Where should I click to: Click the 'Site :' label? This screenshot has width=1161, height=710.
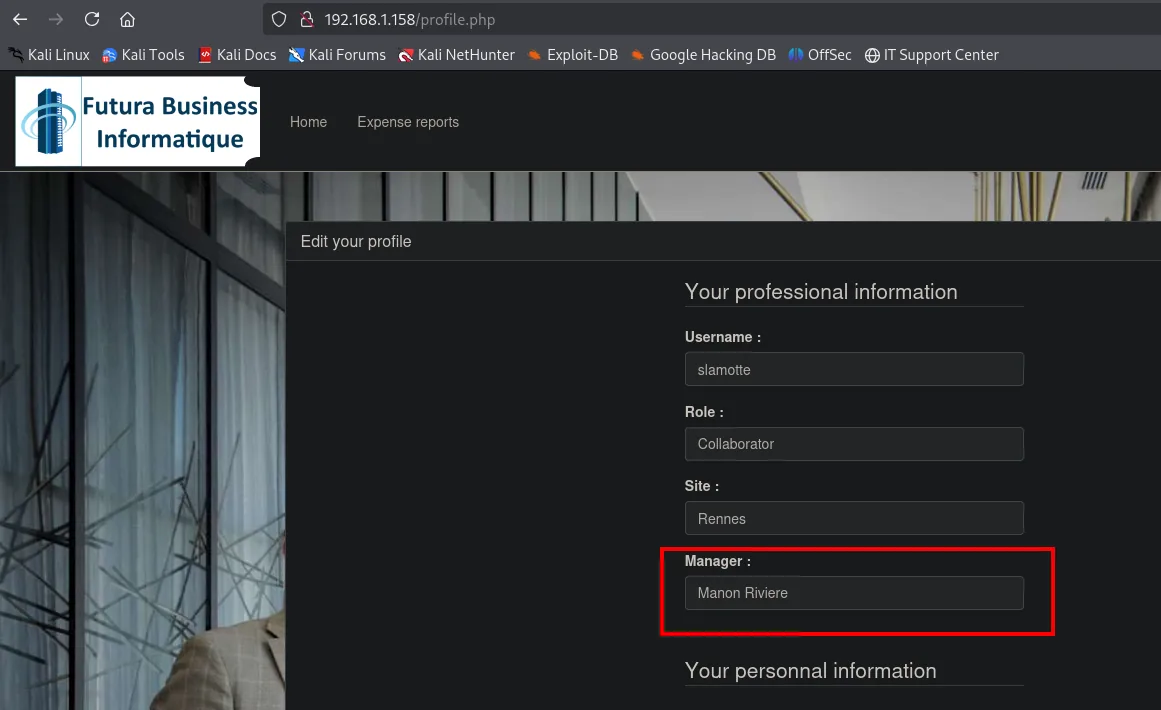(702, 486)
